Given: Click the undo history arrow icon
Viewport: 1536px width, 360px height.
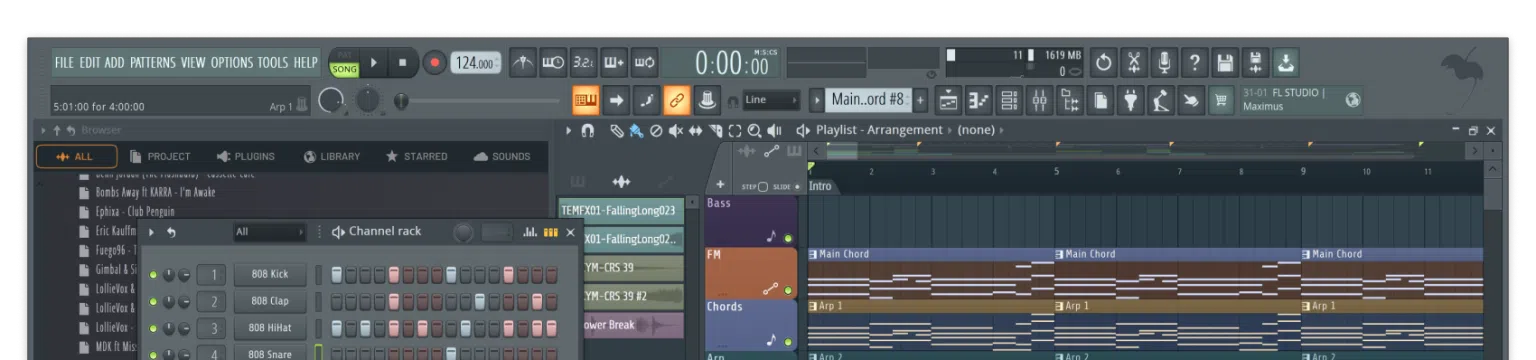Looking at the screenshot, I should pos(1103,63).
